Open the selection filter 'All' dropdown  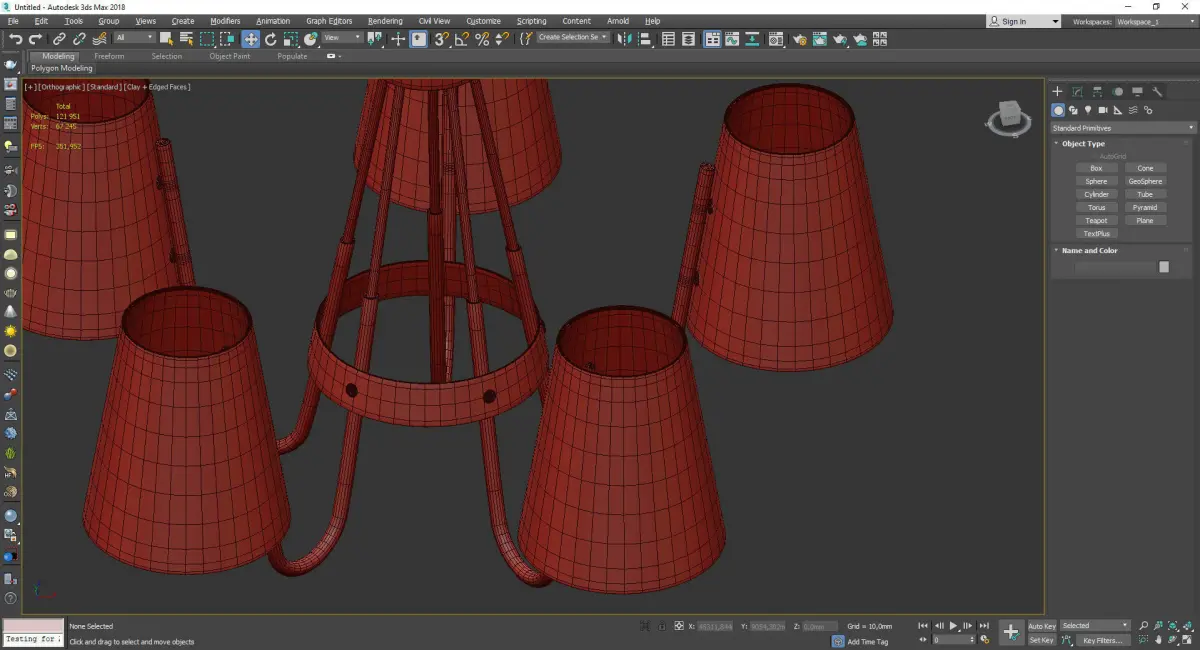coord(134,38)
